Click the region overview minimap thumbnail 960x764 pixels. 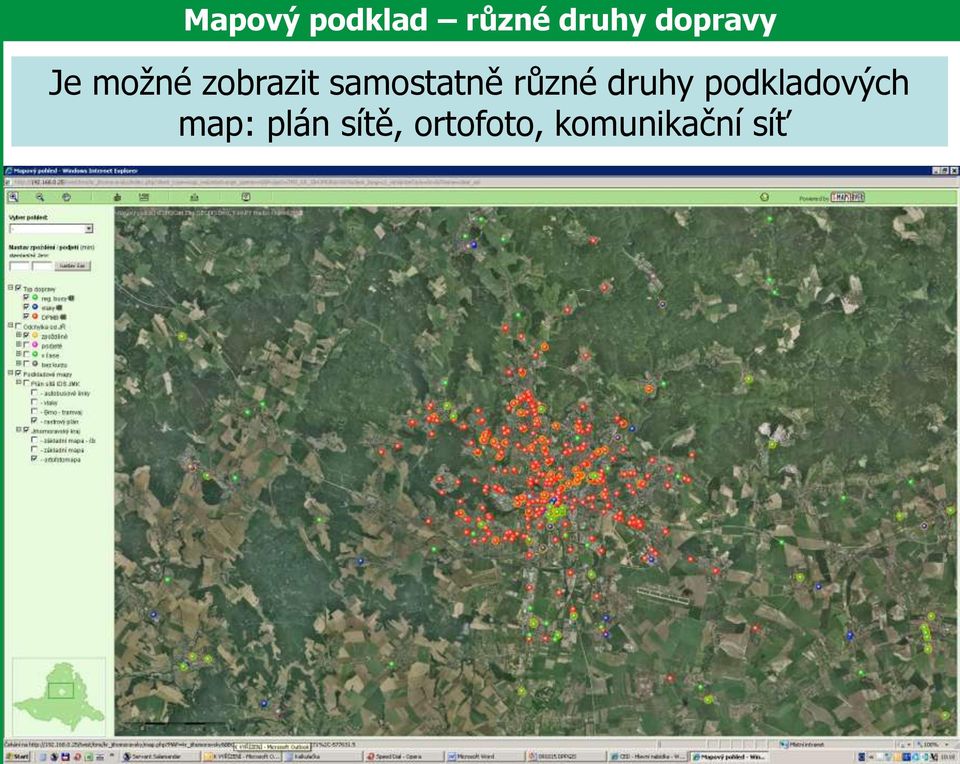tap(59, 695)
